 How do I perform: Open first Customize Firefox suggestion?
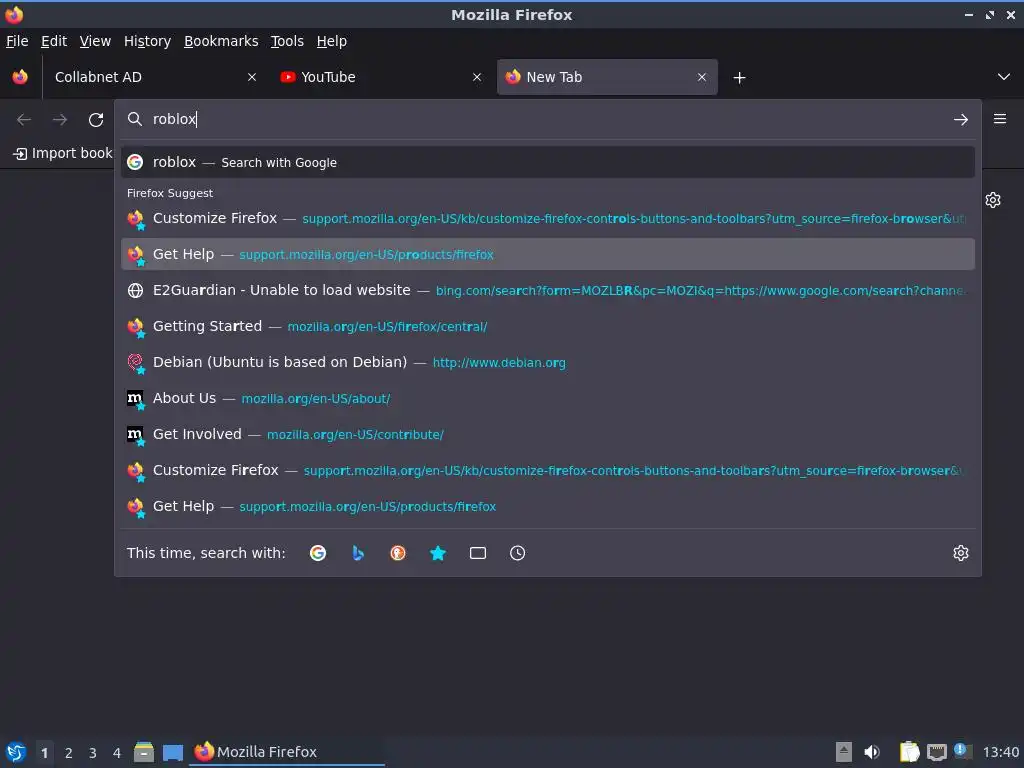[x=547, y=218]
